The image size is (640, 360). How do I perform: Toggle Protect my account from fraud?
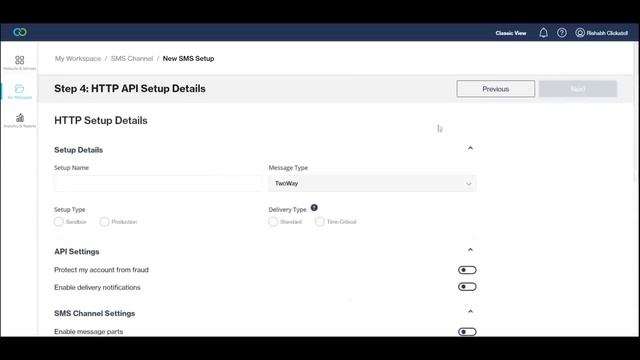coord(467,270)
